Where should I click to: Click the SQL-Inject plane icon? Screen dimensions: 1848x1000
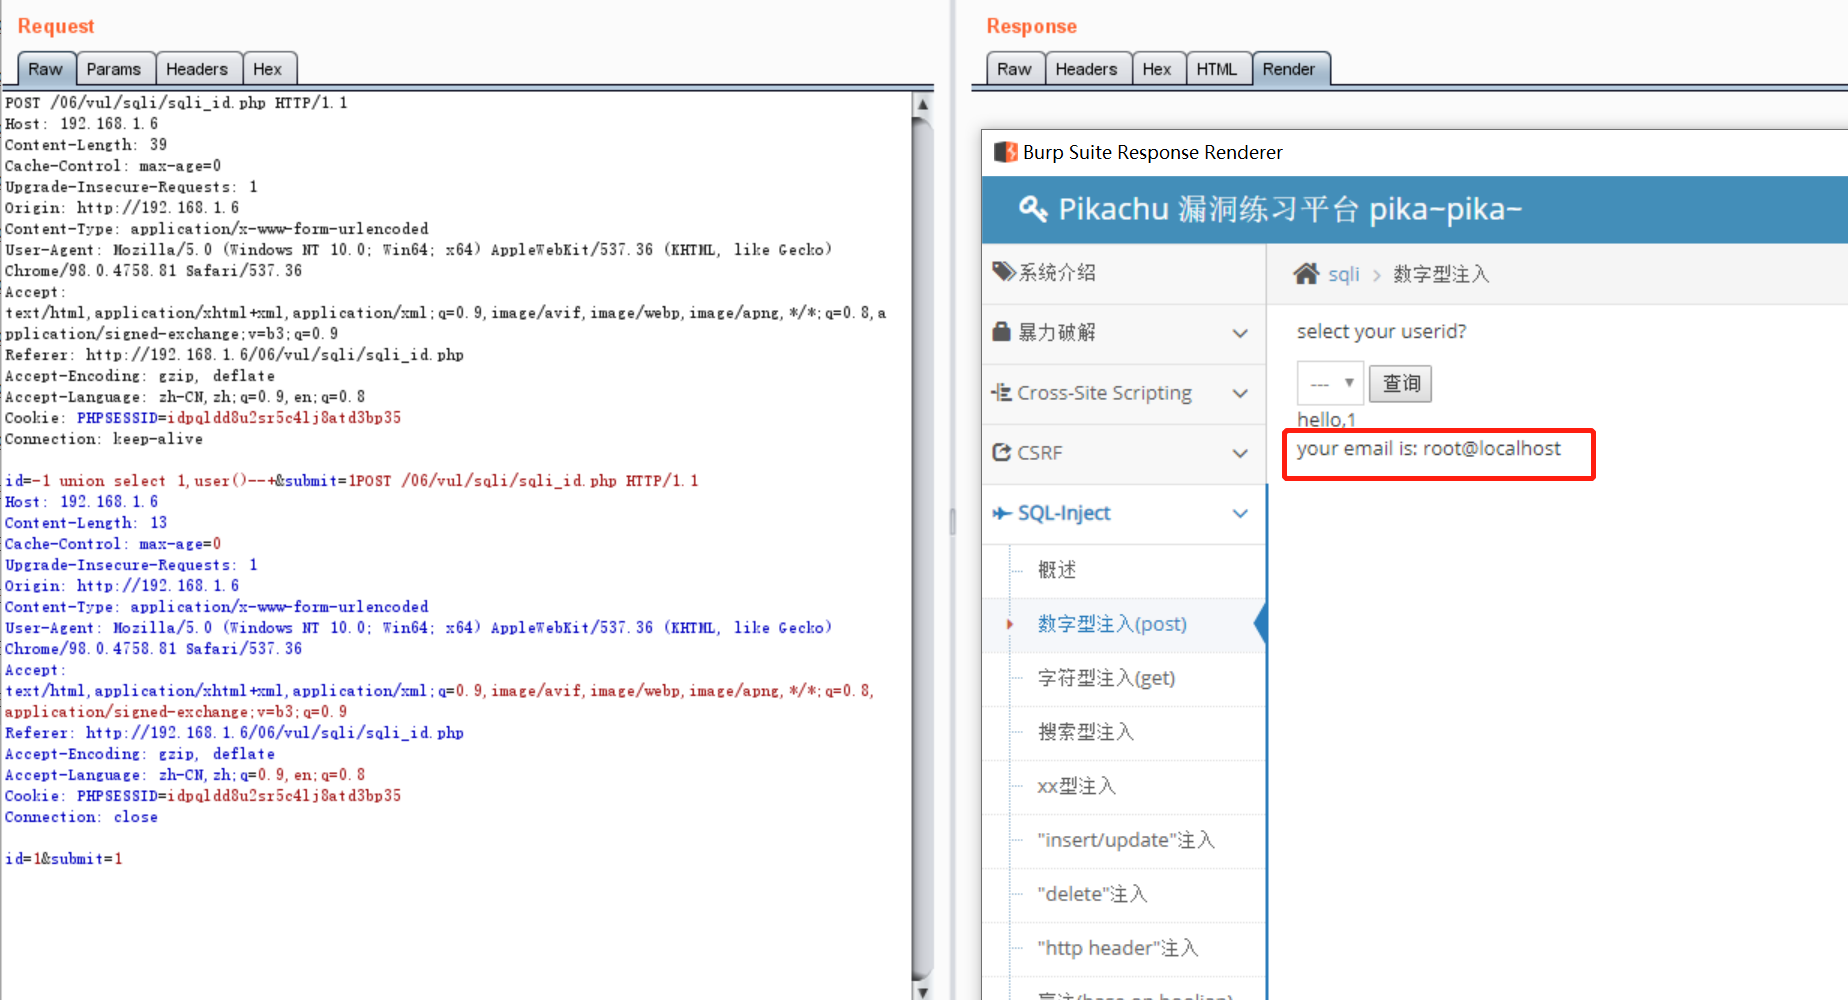click(1001, 513)
